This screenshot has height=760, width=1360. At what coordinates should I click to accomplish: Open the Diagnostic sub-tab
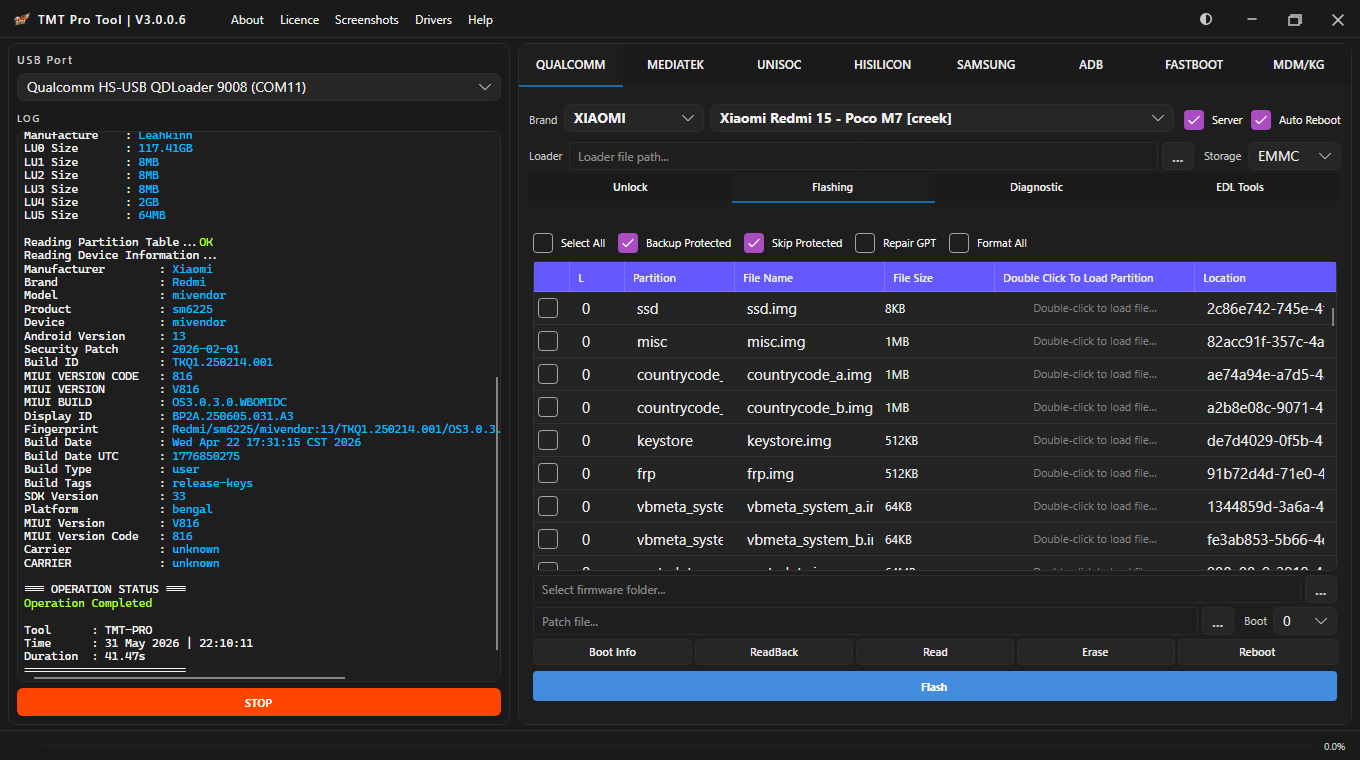(x=1036, y=187)
